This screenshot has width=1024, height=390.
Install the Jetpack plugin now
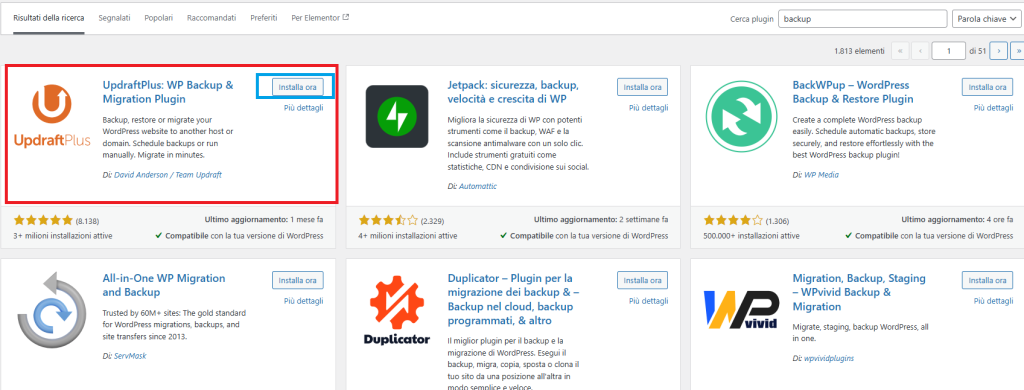point(643,87)
